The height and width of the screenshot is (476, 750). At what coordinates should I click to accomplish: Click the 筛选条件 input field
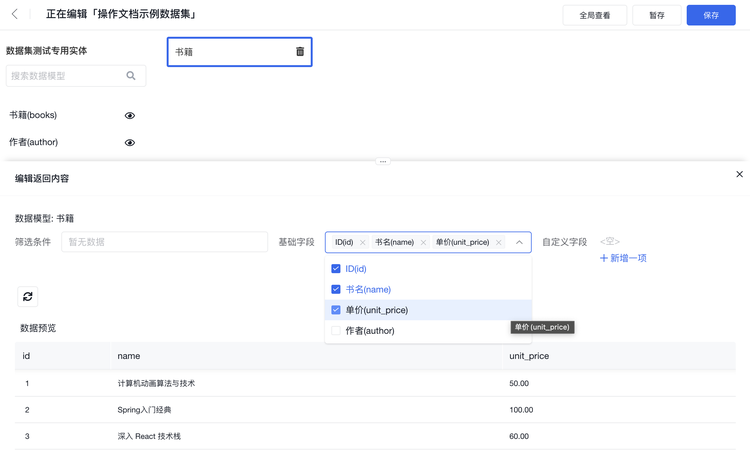coord(165,242)
